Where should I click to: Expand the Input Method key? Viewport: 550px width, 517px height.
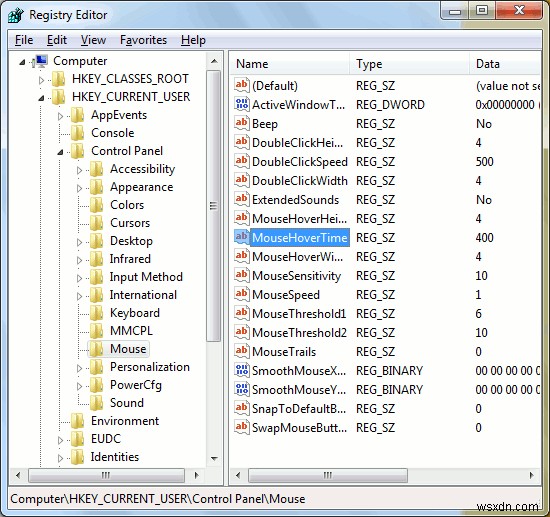coord(79,278)
